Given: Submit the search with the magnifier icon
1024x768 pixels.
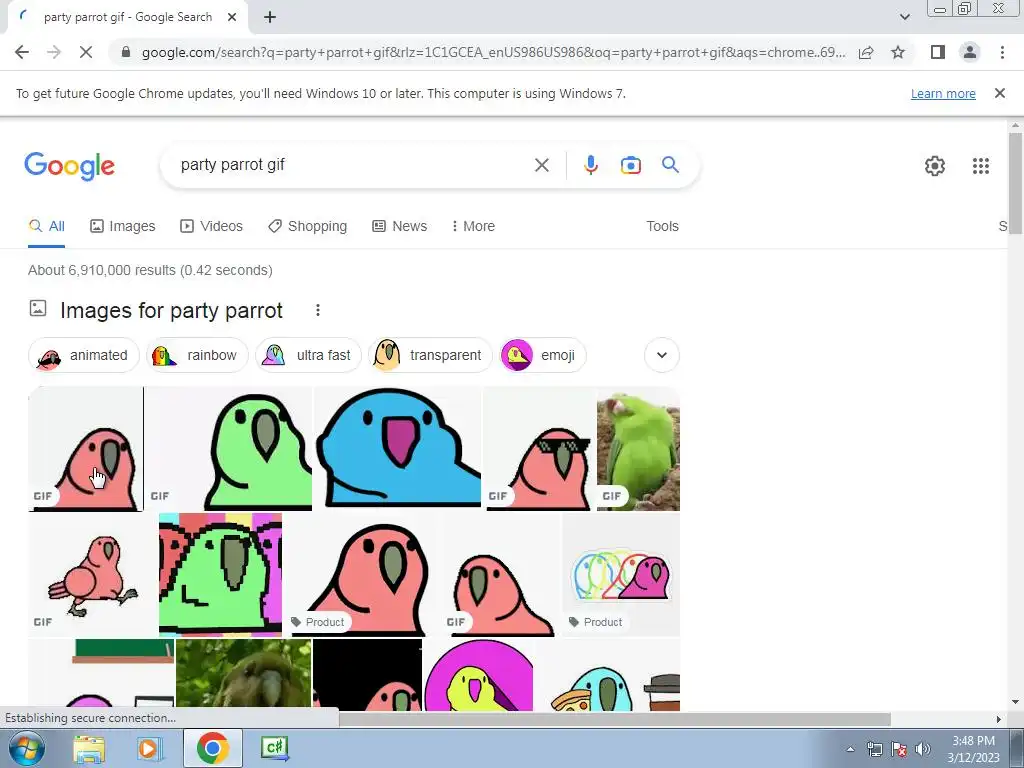Looking at the screenshot, I should tap(670, 165).
